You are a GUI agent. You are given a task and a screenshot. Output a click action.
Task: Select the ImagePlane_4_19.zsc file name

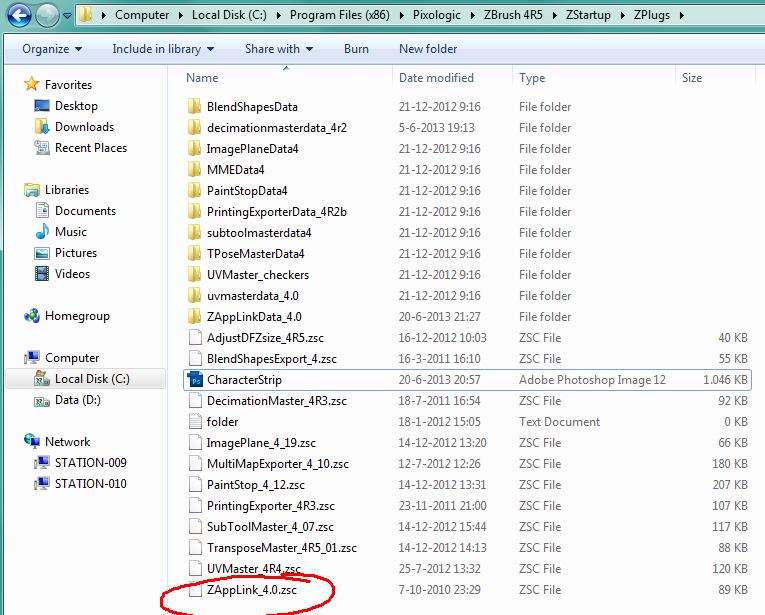[x=261, y=442]
